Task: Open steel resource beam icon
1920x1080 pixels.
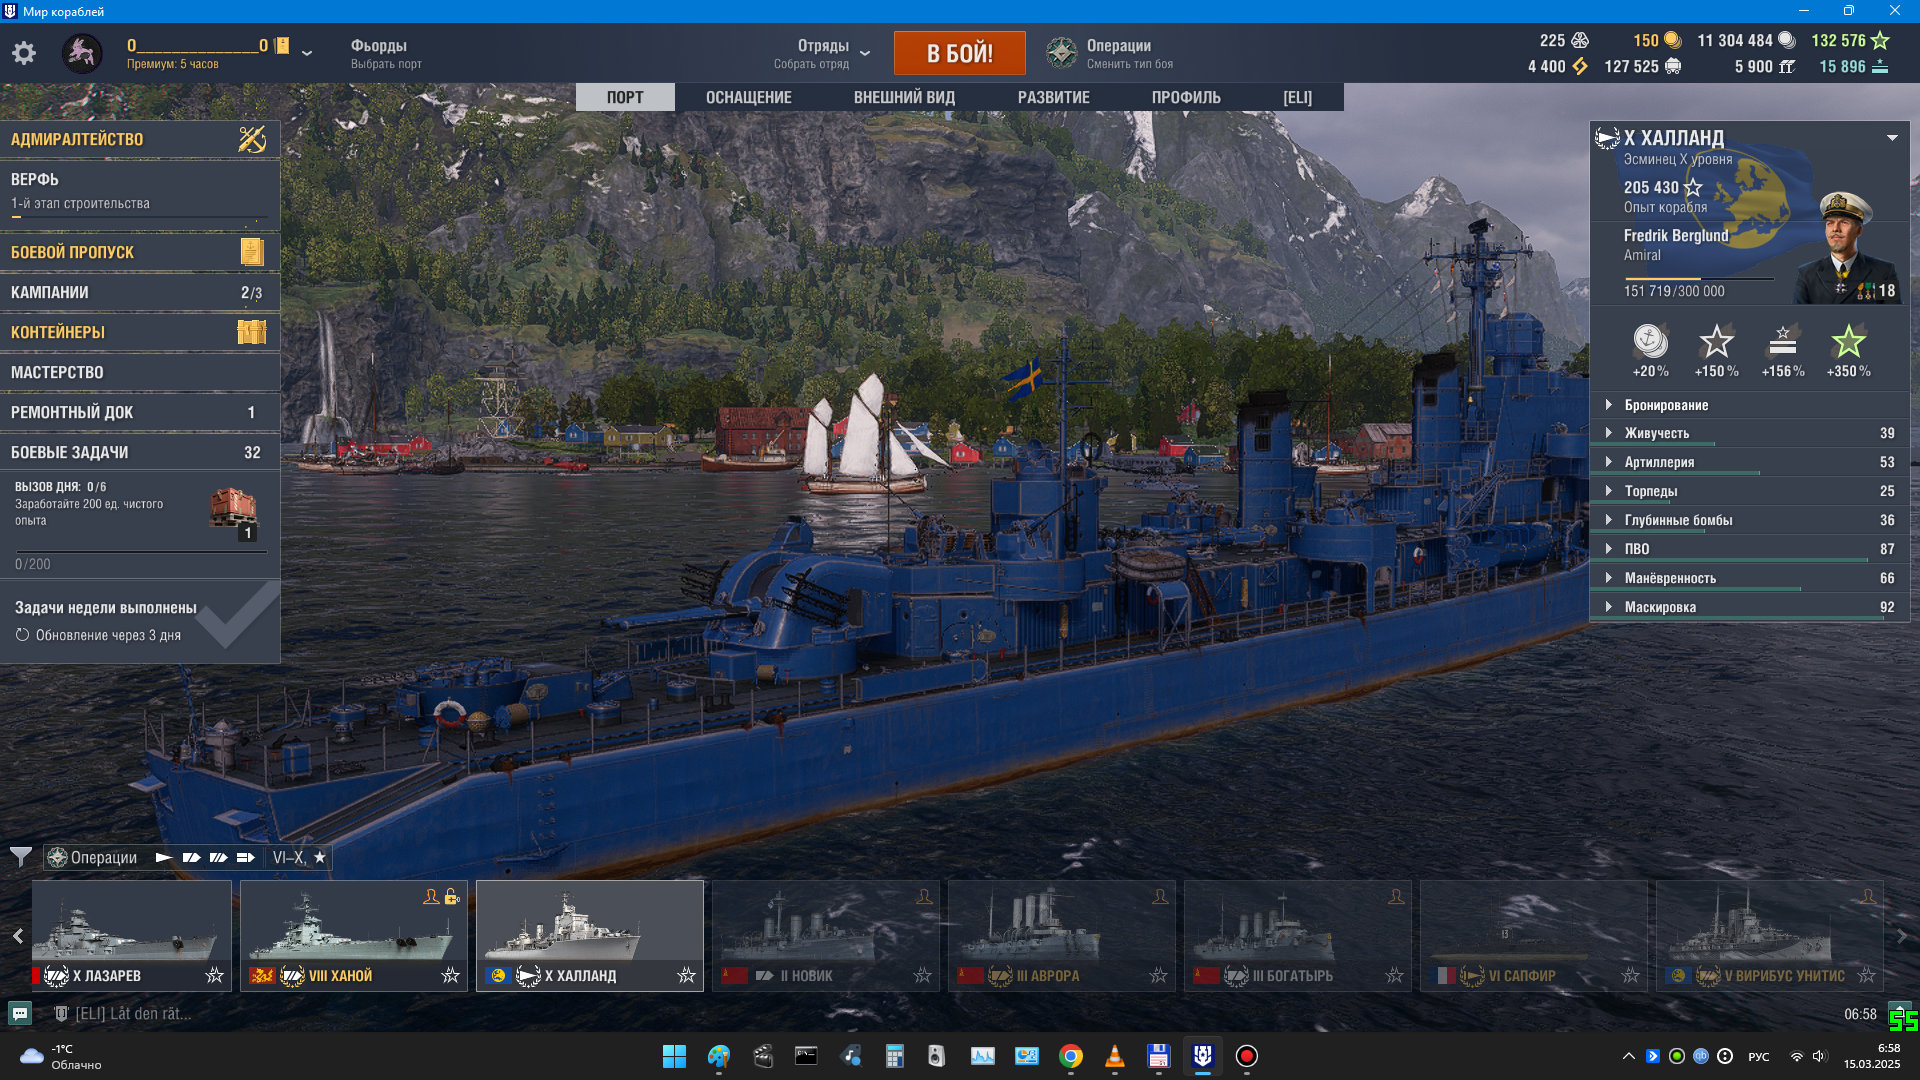Action: click(x=1787, y=66)
